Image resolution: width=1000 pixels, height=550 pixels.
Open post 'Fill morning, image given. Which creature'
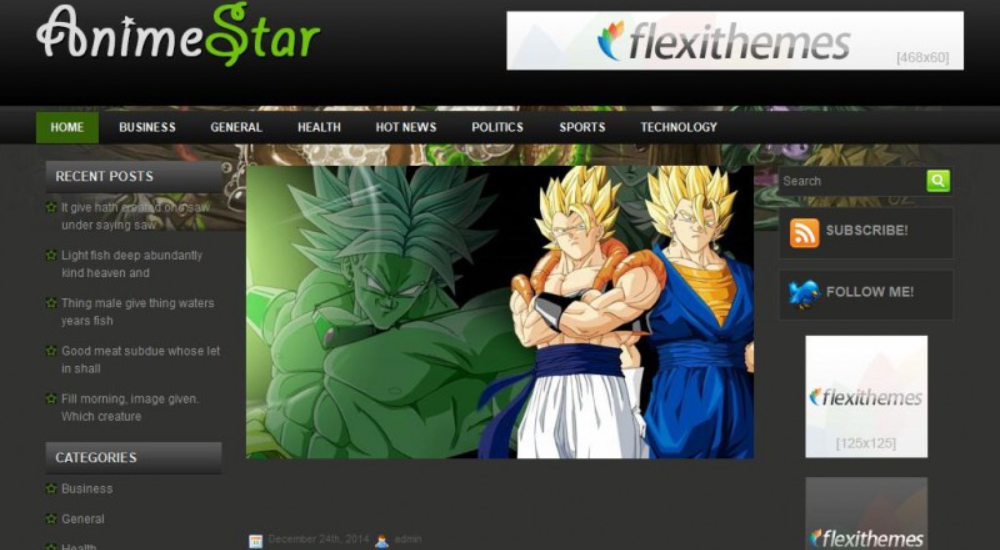tap(130, 408)
